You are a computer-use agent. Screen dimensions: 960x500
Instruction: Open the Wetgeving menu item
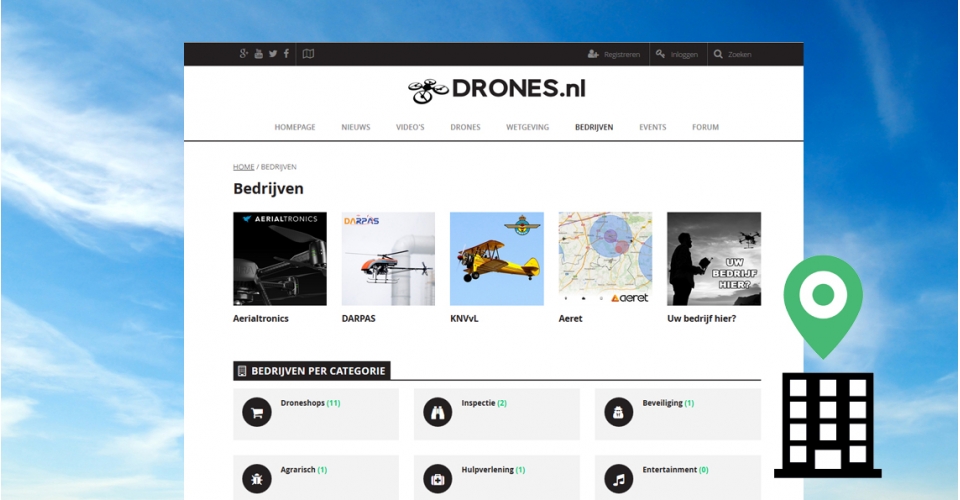(x=527, y=127)
